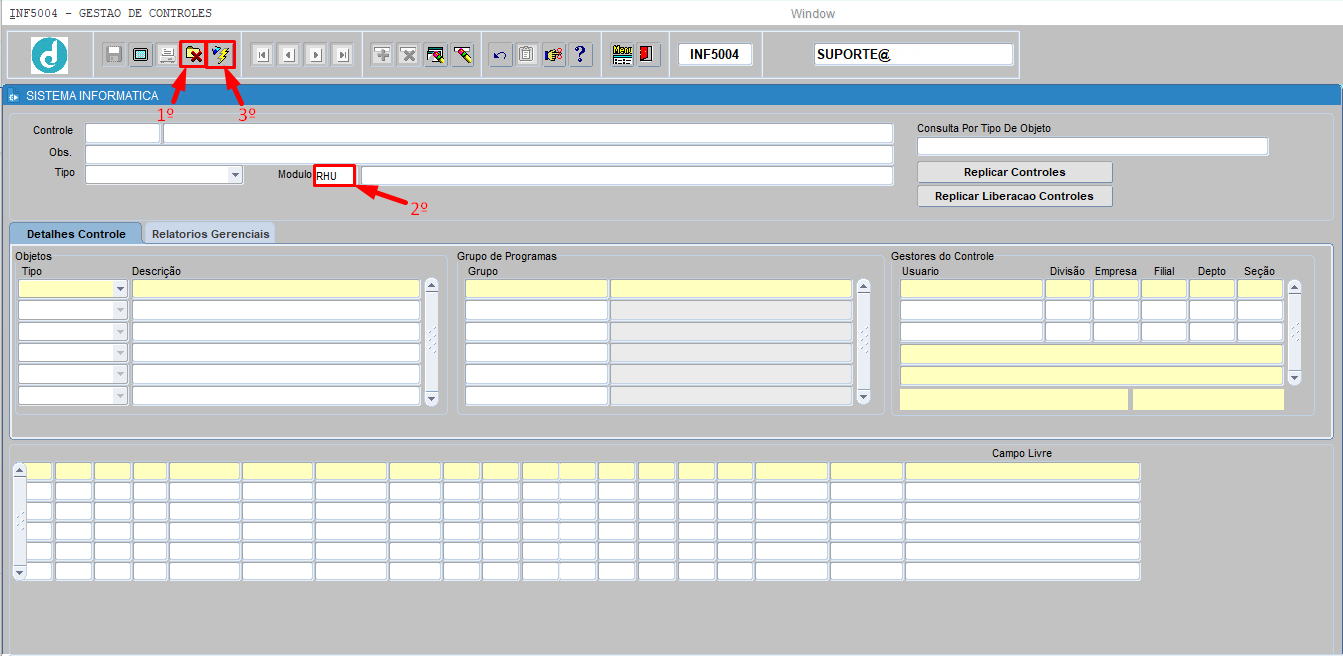The width and height of the screenshot is (1343, 656).
Task: Click the execute query lightning icon
Action: click(220, 55)
